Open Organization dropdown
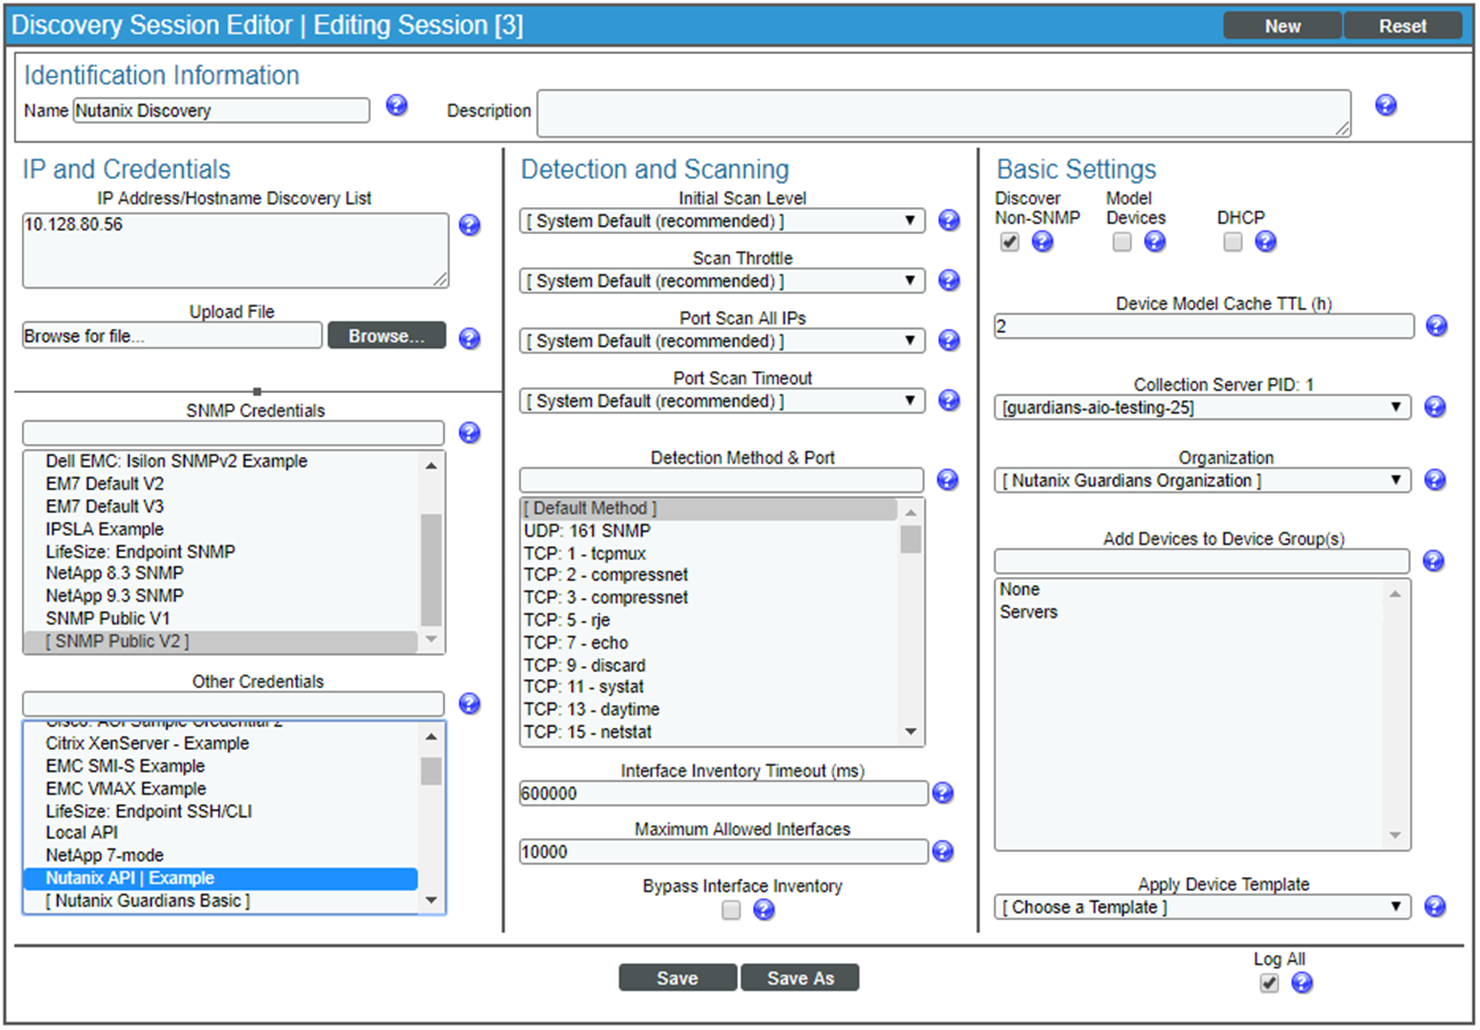The width and height of the screenshot is (1480, 1030). click(x=1203, y=480)
